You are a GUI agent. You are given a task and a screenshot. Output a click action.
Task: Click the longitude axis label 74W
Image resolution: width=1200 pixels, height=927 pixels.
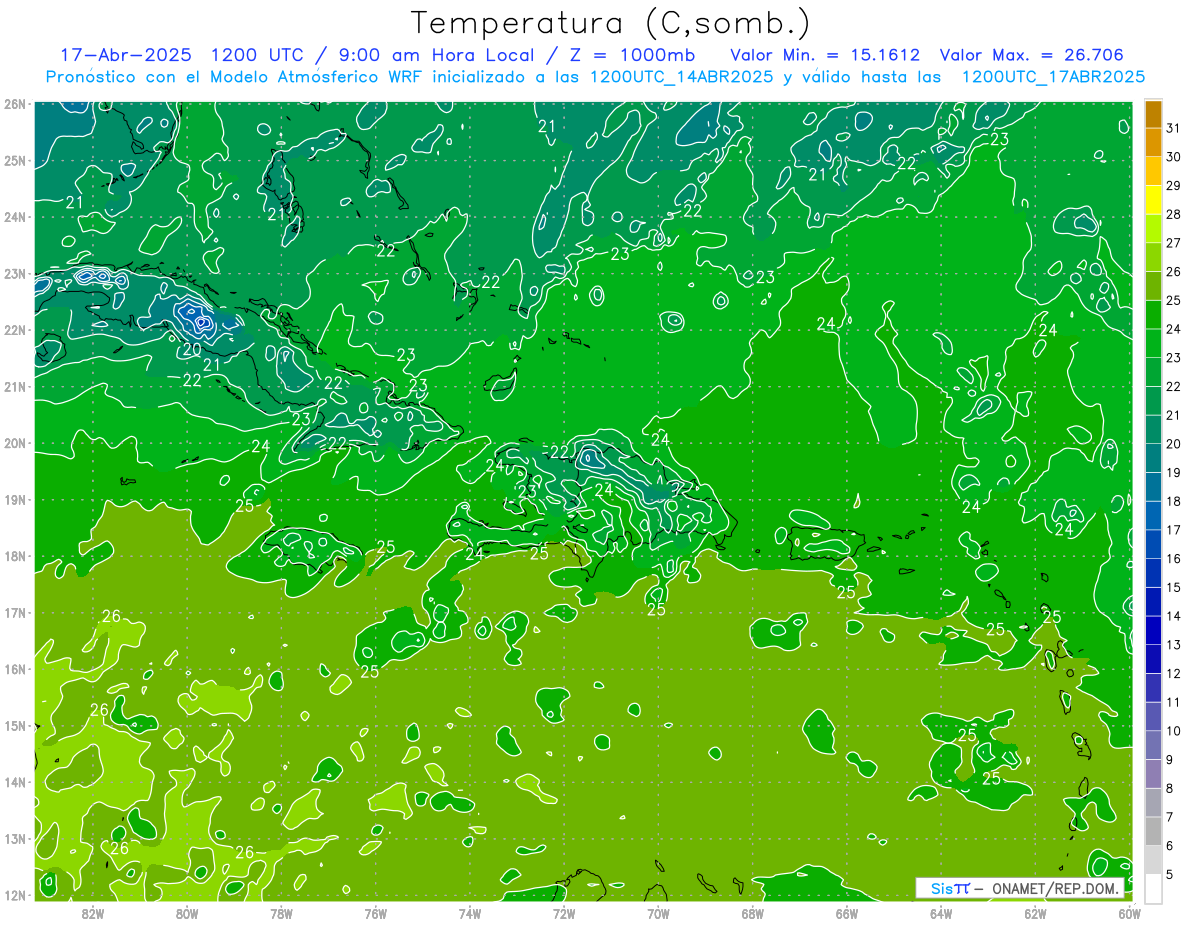pos(470,913)
